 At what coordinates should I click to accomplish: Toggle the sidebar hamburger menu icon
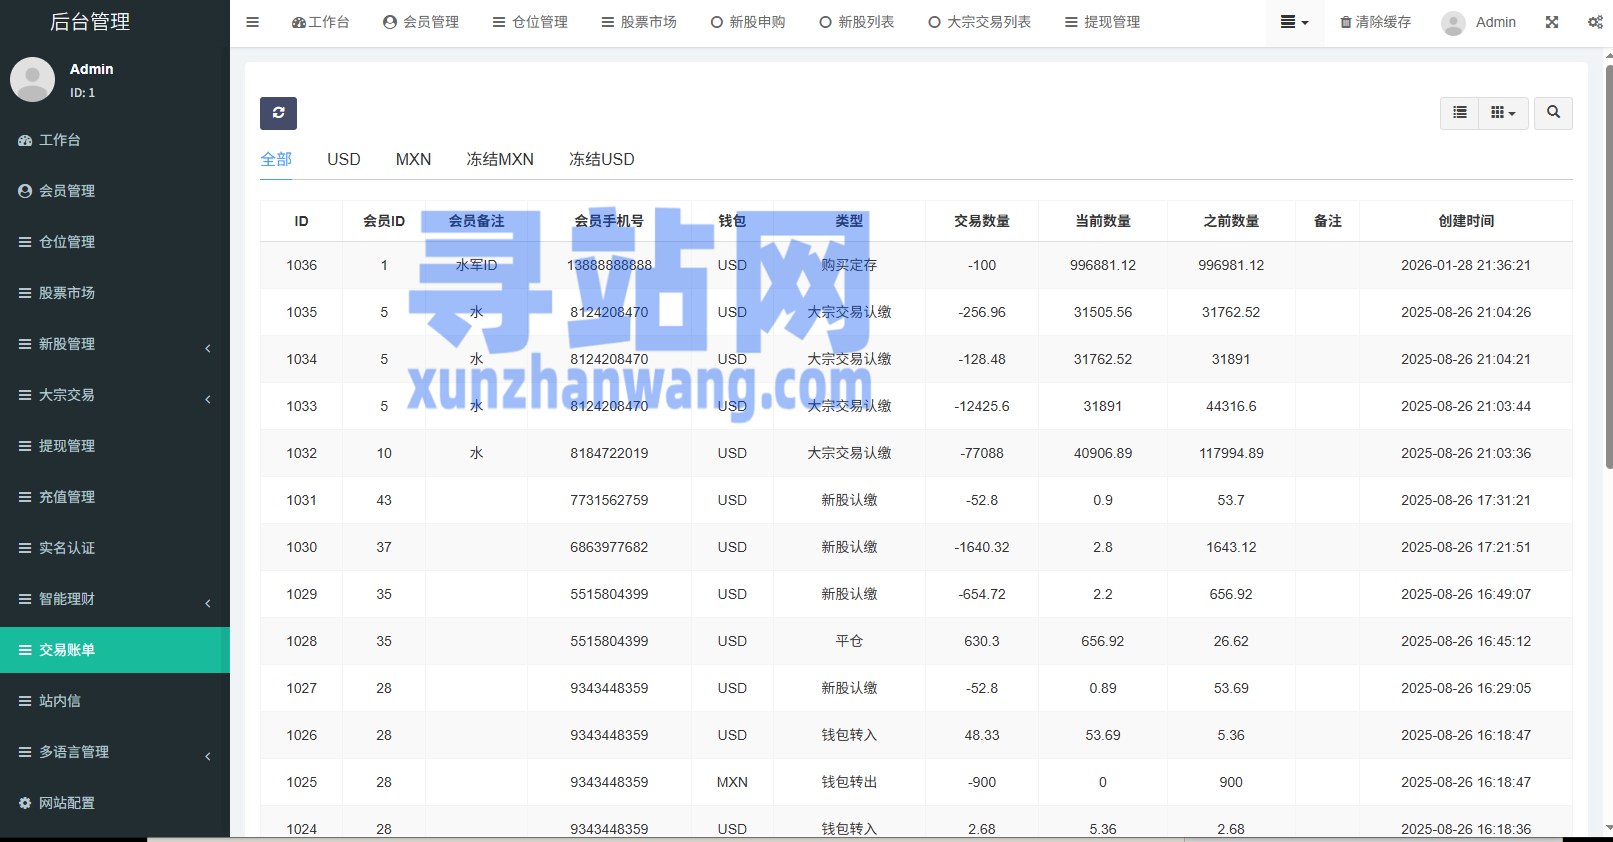252,22
